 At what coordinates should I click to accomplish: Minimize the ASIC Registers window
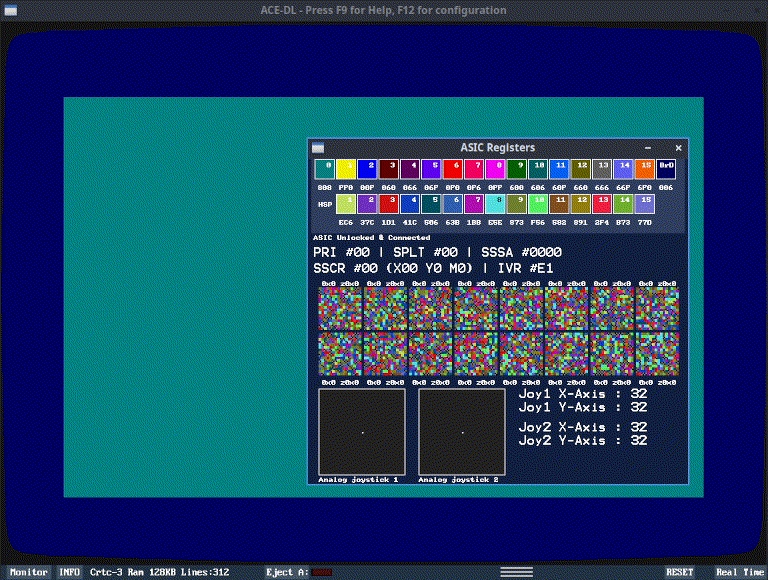tap(648, 148)
